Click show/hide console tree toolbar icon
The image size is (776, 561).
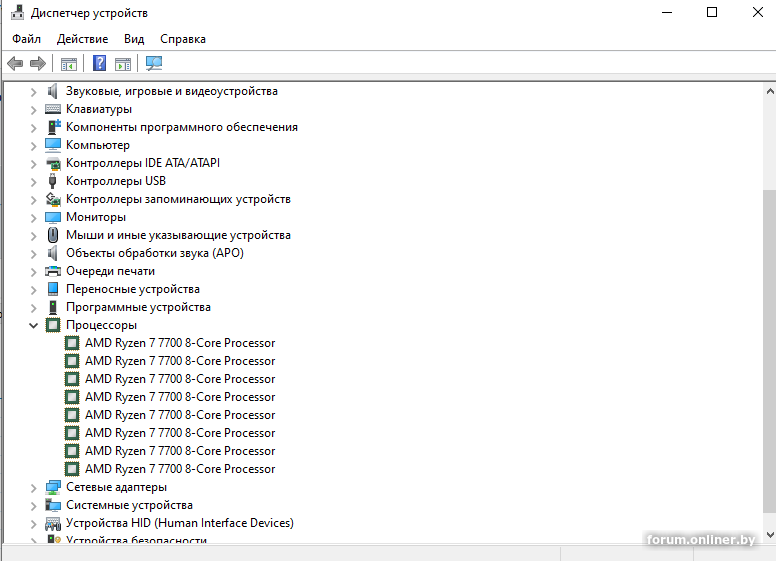(x=69, y=64)
